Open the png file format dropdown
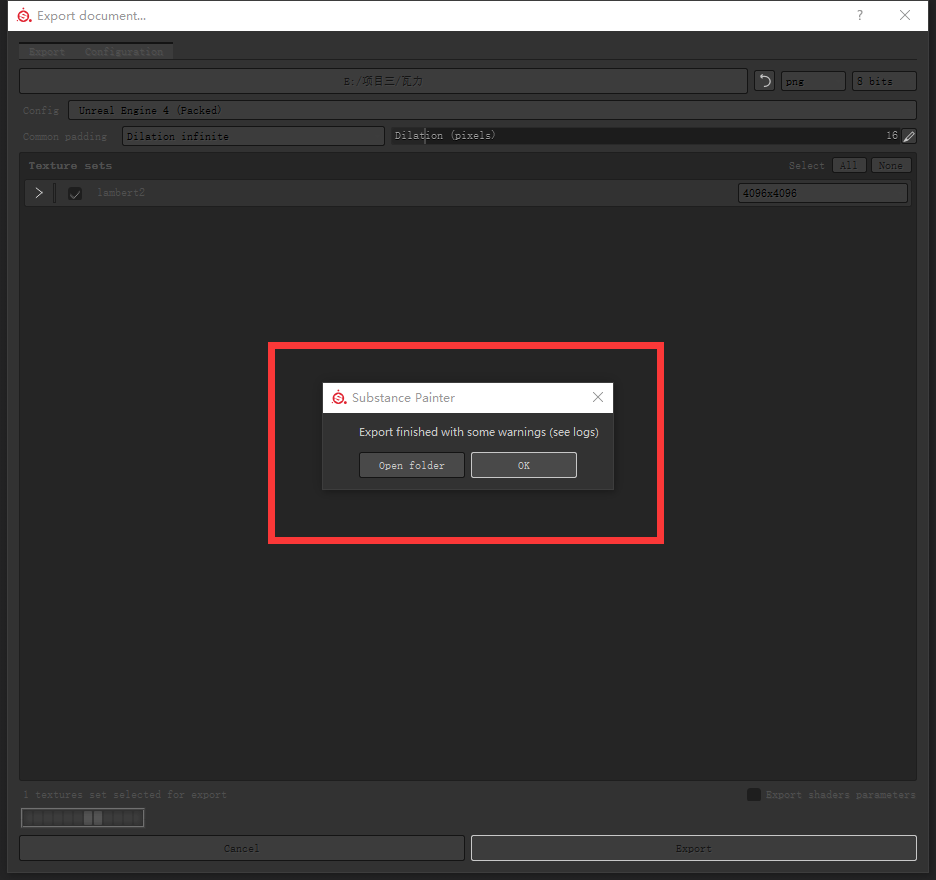This screenshot has width=936, height=880. pos(813,81)
